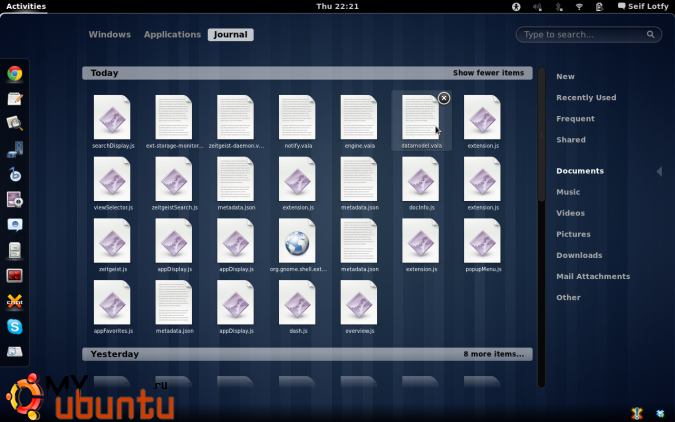Filter journal by New
675x422 pixels.
tap(565, 76)
